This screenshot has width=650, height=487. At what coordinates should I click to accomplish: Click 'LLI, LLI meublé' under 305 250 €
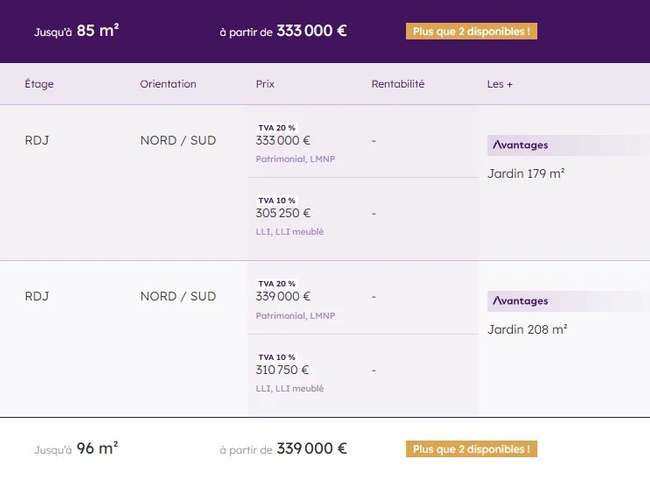point(289,232)
